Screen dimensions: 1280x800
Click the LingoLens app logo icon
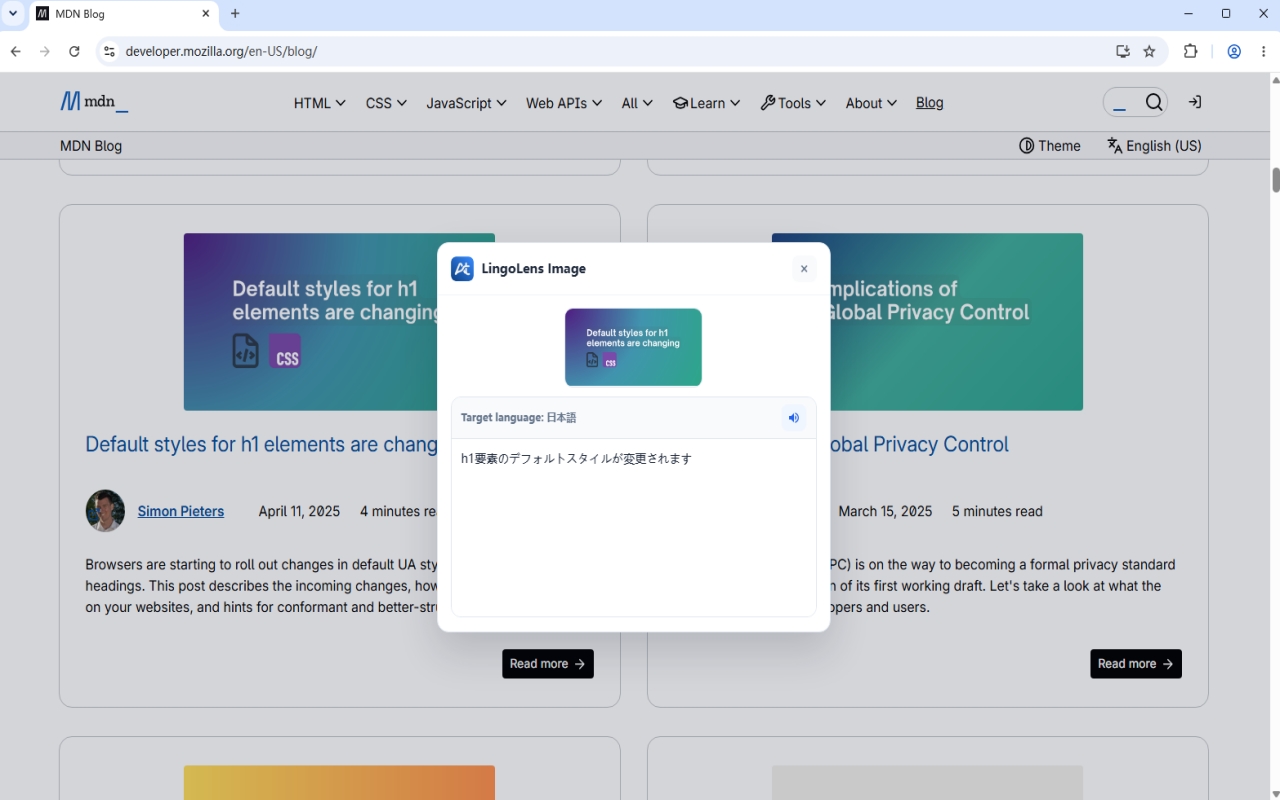click(x=462, y=269)
